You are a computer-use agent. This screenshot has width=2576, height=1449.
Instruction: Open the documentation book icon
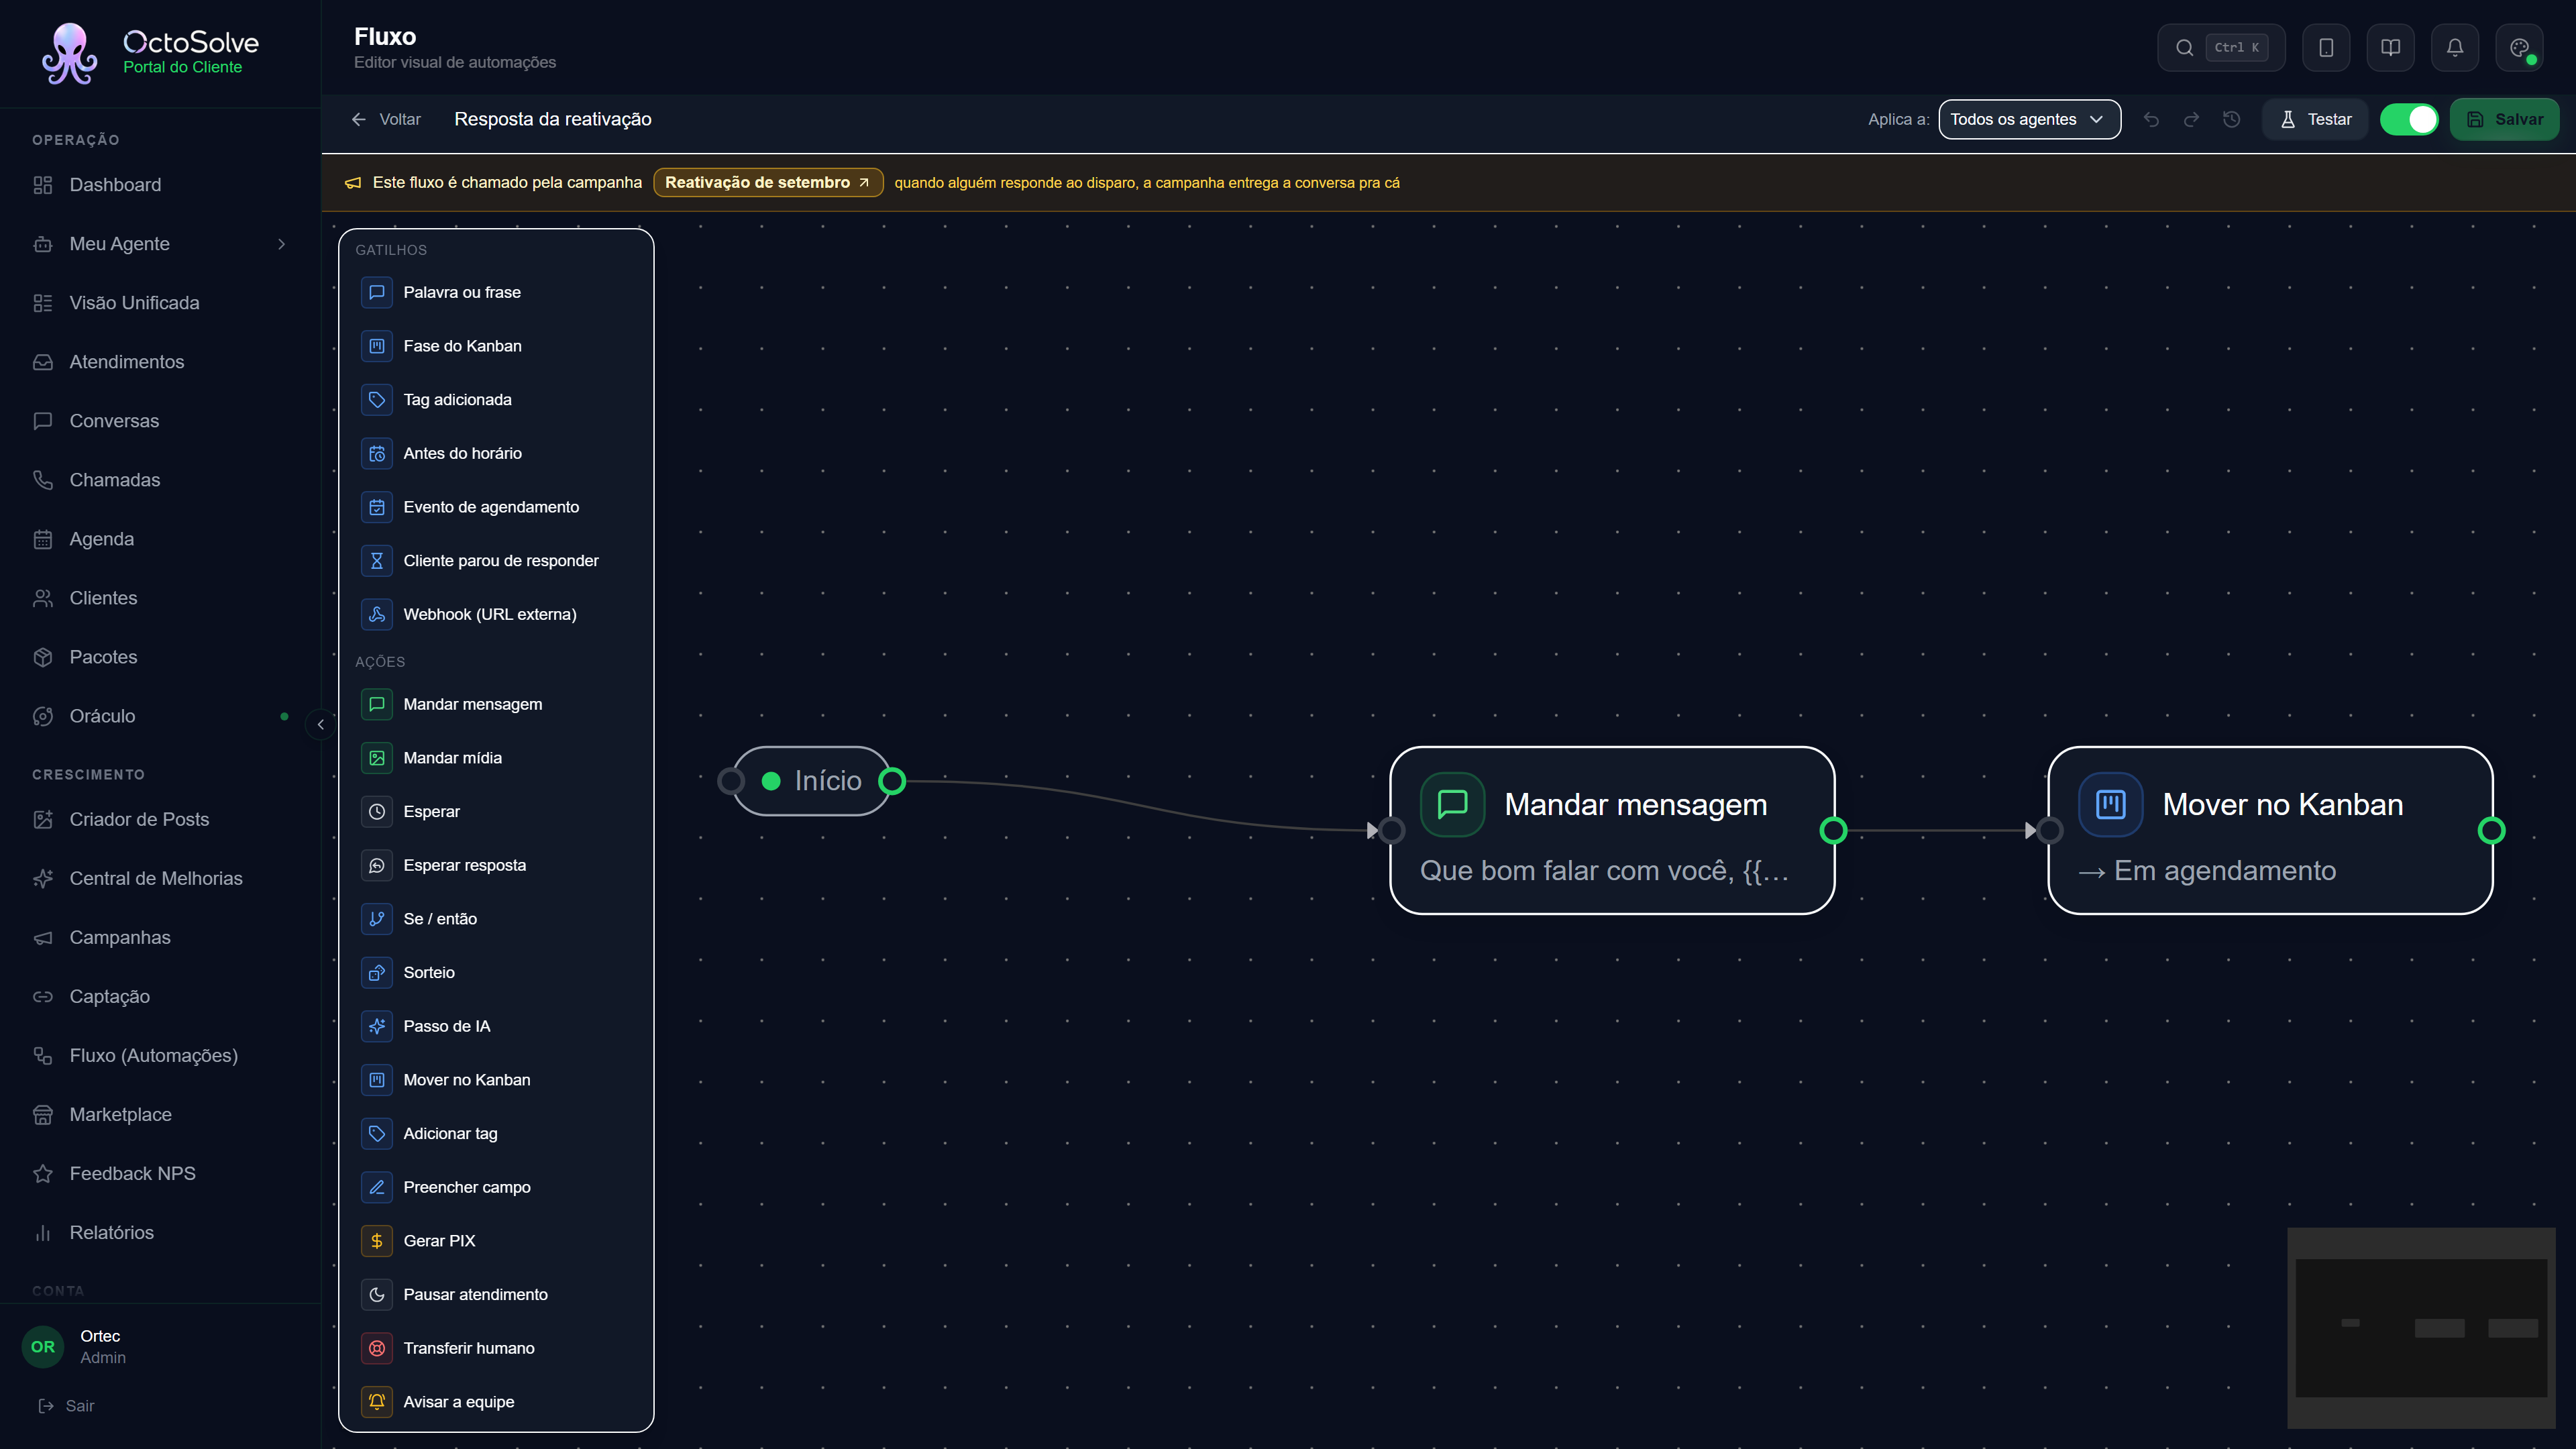point(2390,47)
